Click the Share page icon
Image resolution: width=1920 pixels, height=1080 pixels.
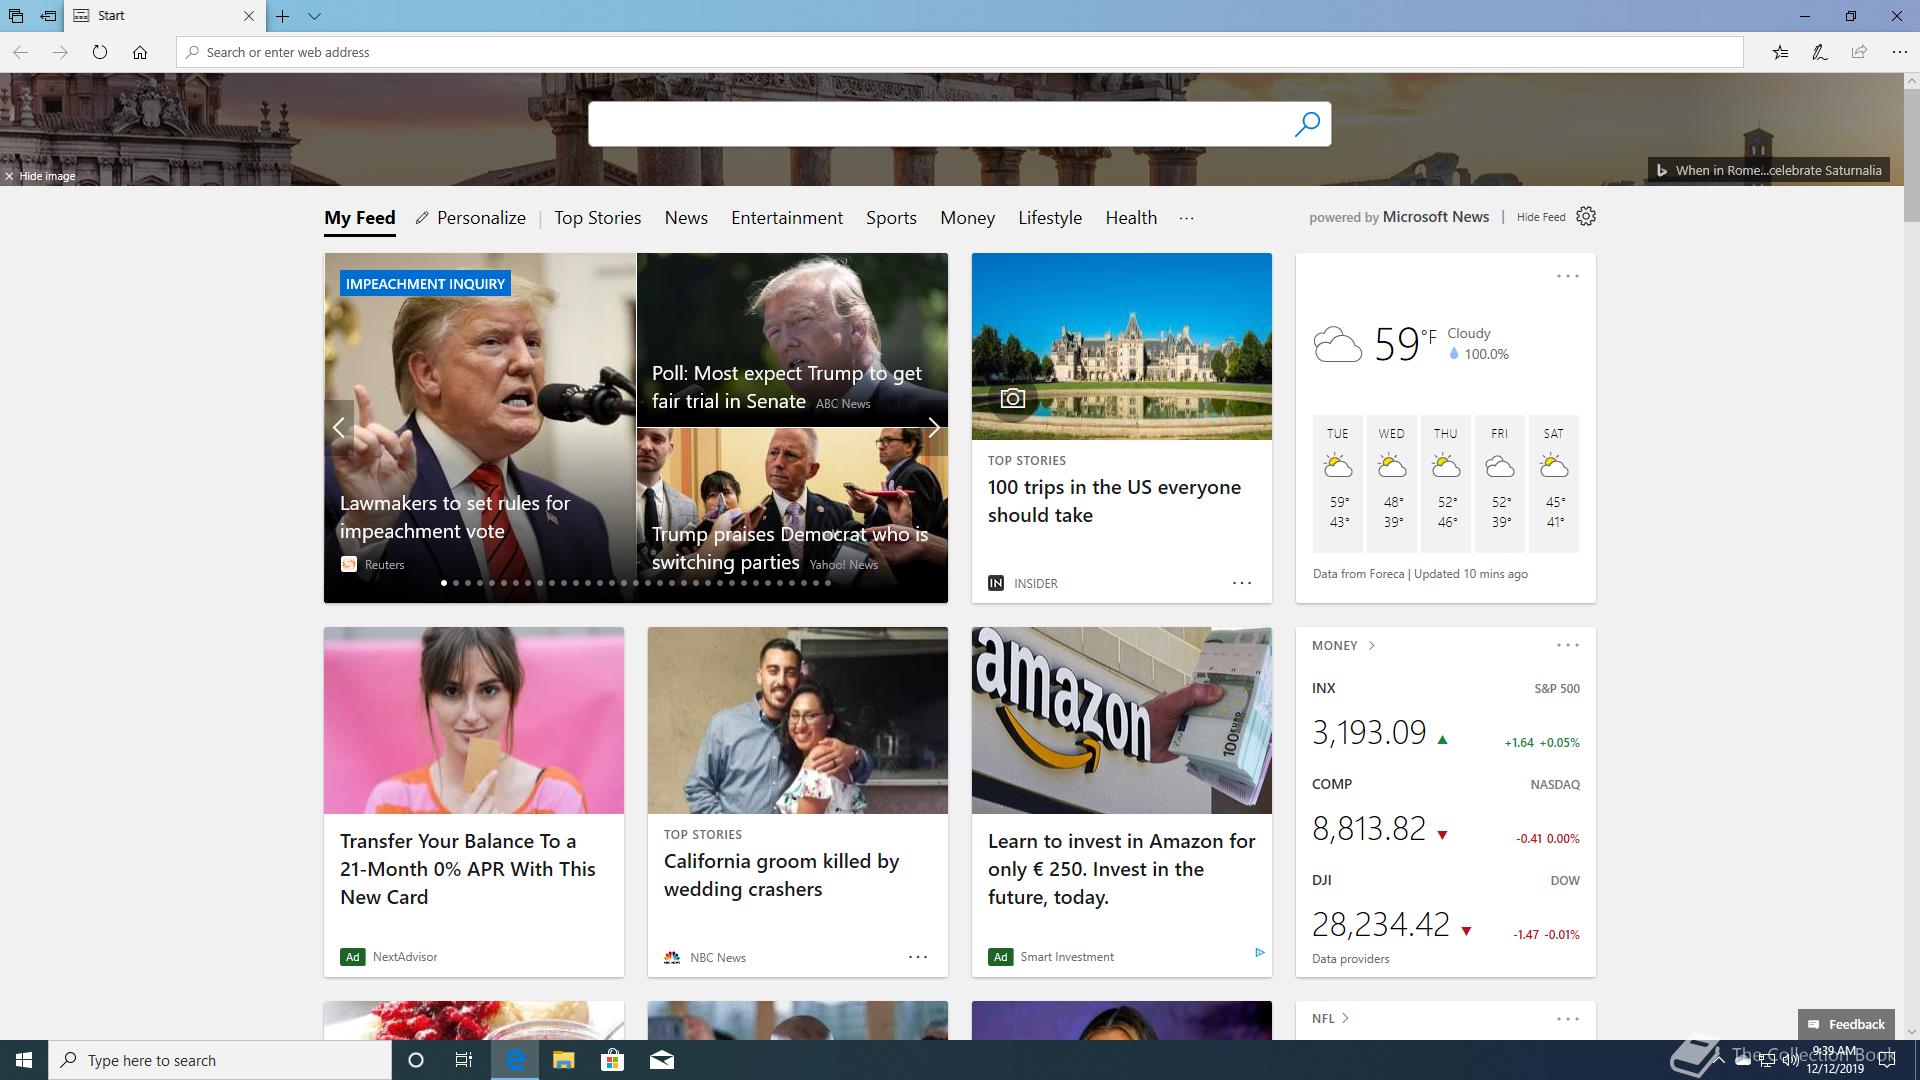(x=1859, y=52)
